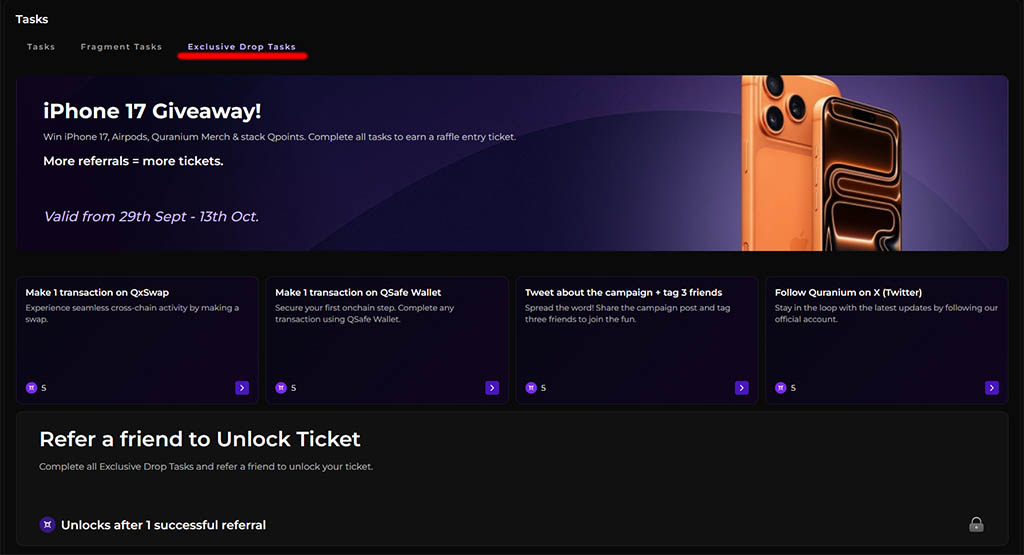1024x555 pixels.
Task: Click the Qpoints coin icon on QxSwap card
Action: pos(31,388)
